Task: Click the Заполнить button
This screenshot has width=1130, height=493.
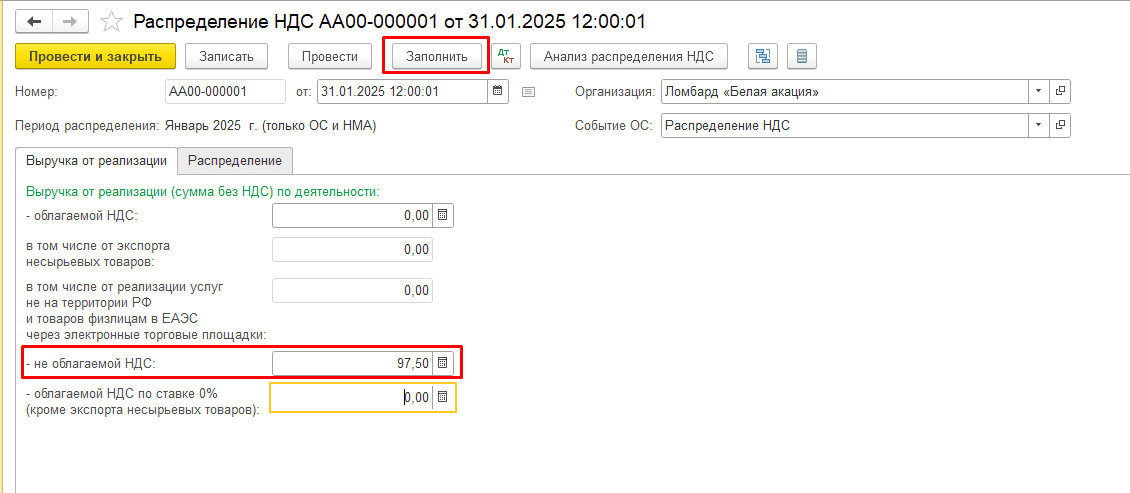Action: pyautogui.click(x=436, y=56)
